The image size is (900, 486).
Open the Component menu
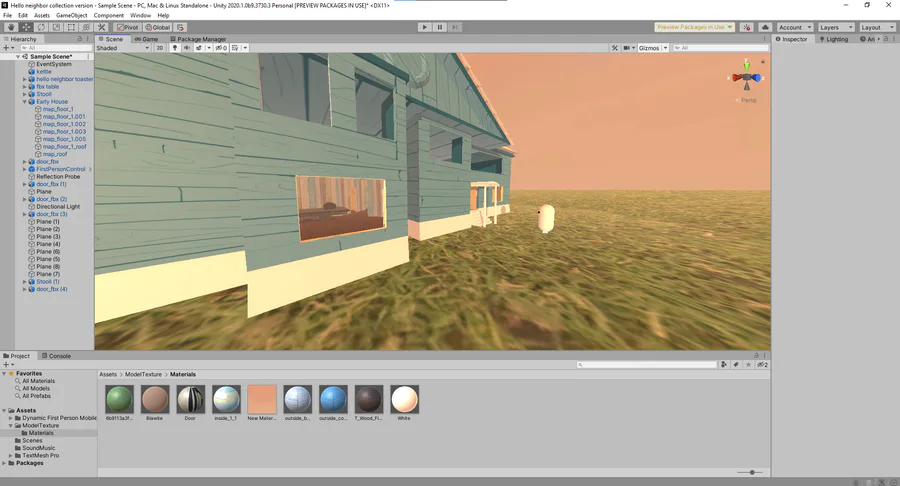click(x=108, y=15)
